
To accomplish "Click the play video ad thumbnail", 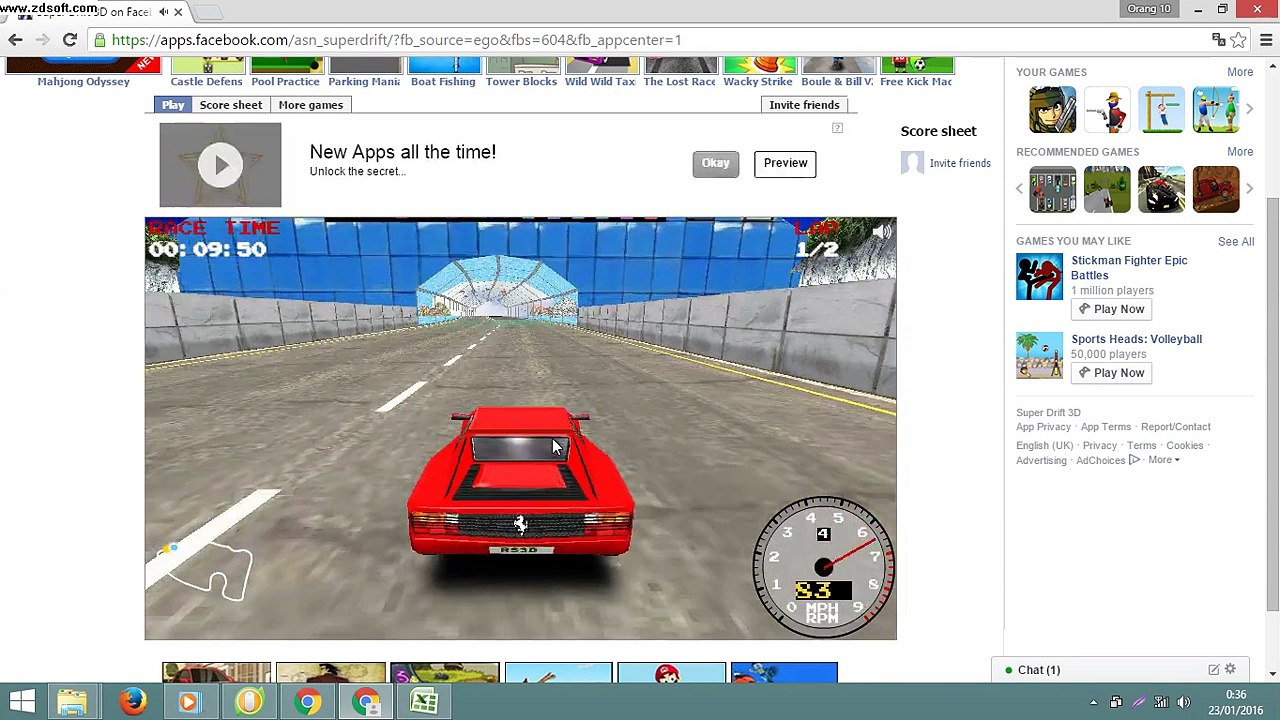I will (220, 165).
